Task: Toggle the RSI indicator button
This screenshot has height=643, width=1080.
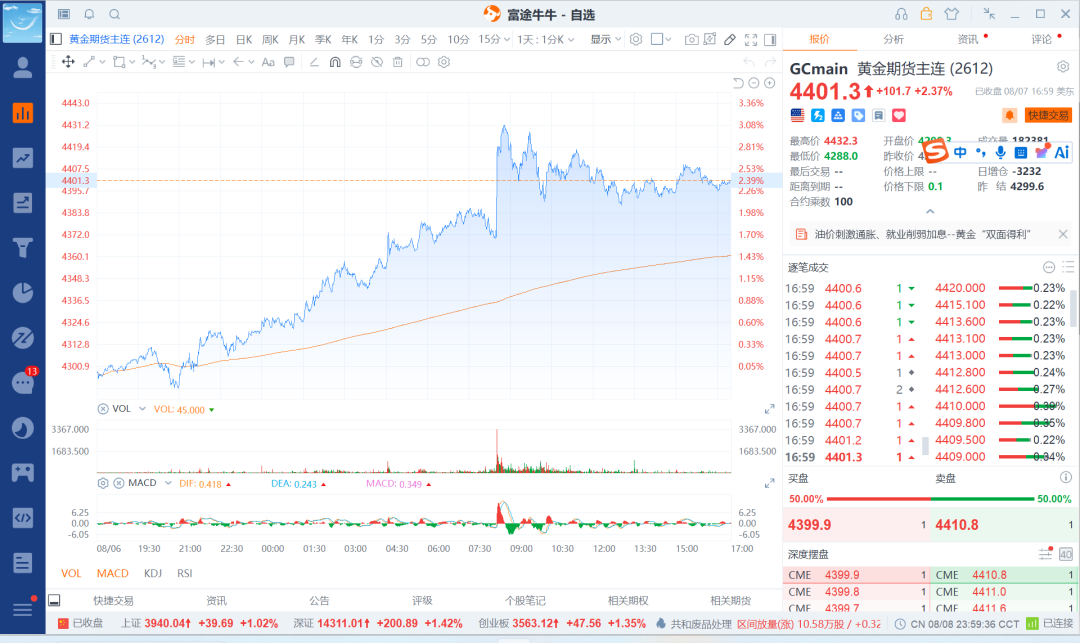Action: point(185,573)
